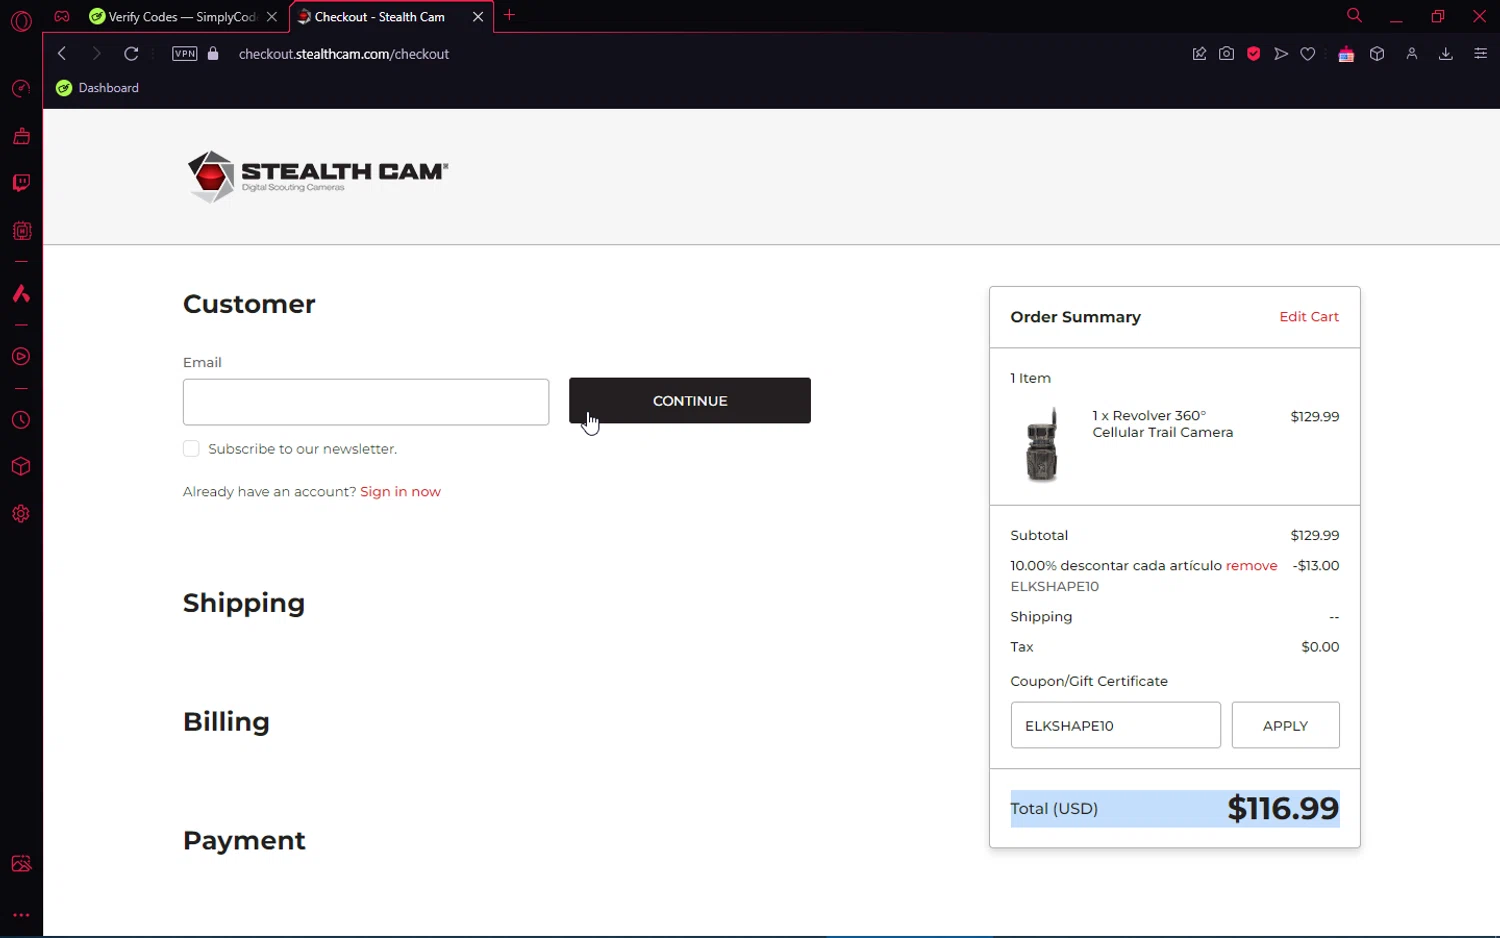Select the Checkout - Stealth Cam tab
The image size is (1500, 938).
pyautogui.click(x=378, y=17)
